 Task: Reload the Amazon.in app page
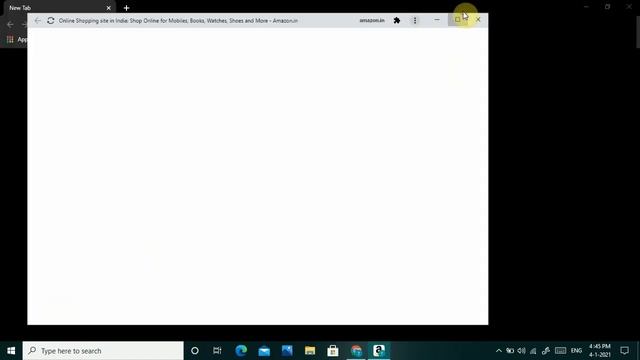pyautogui.click(x=51, y=20)
